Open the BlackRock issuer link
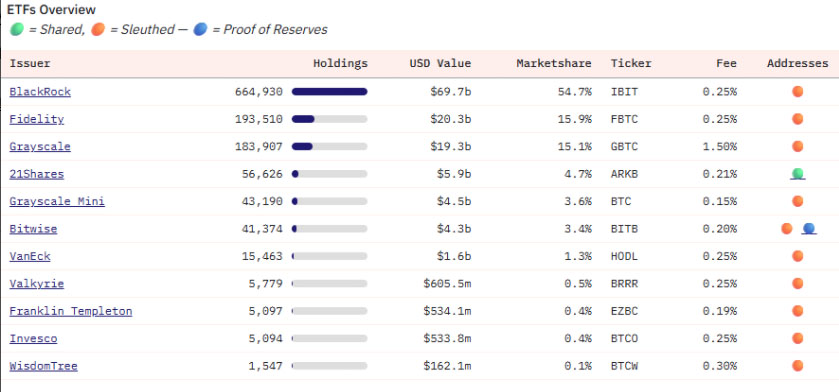Screen dimensions: 839x392 [x=40, y=91]
